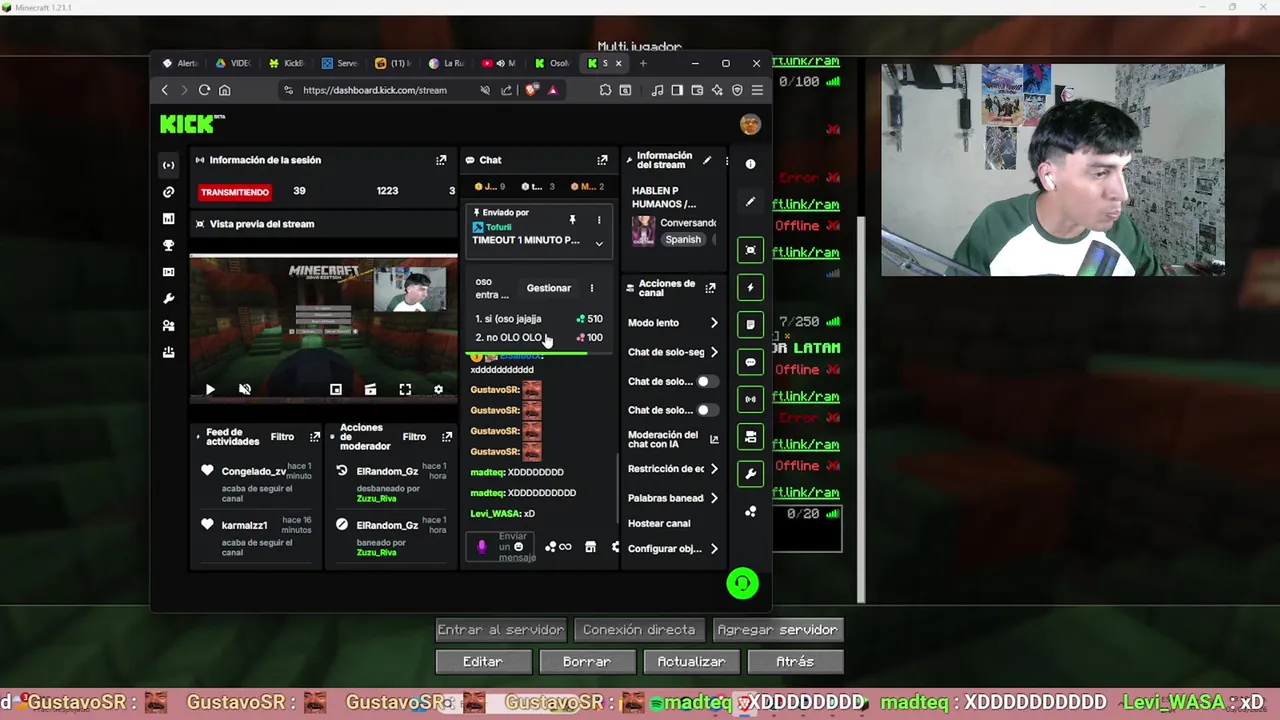The width and height of the screenshot is (1280, 720).
Task: Toggle picture-in-picture on the stream preview
Action: point(336,390)
